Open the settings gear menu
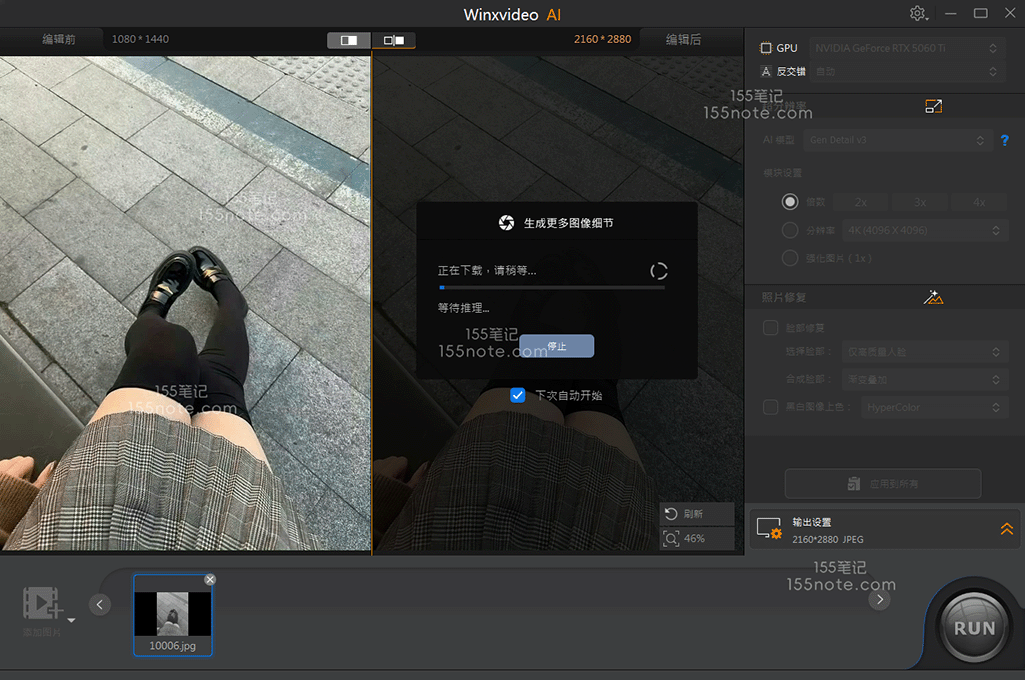The image size is (1025, 680). [917, 14]
